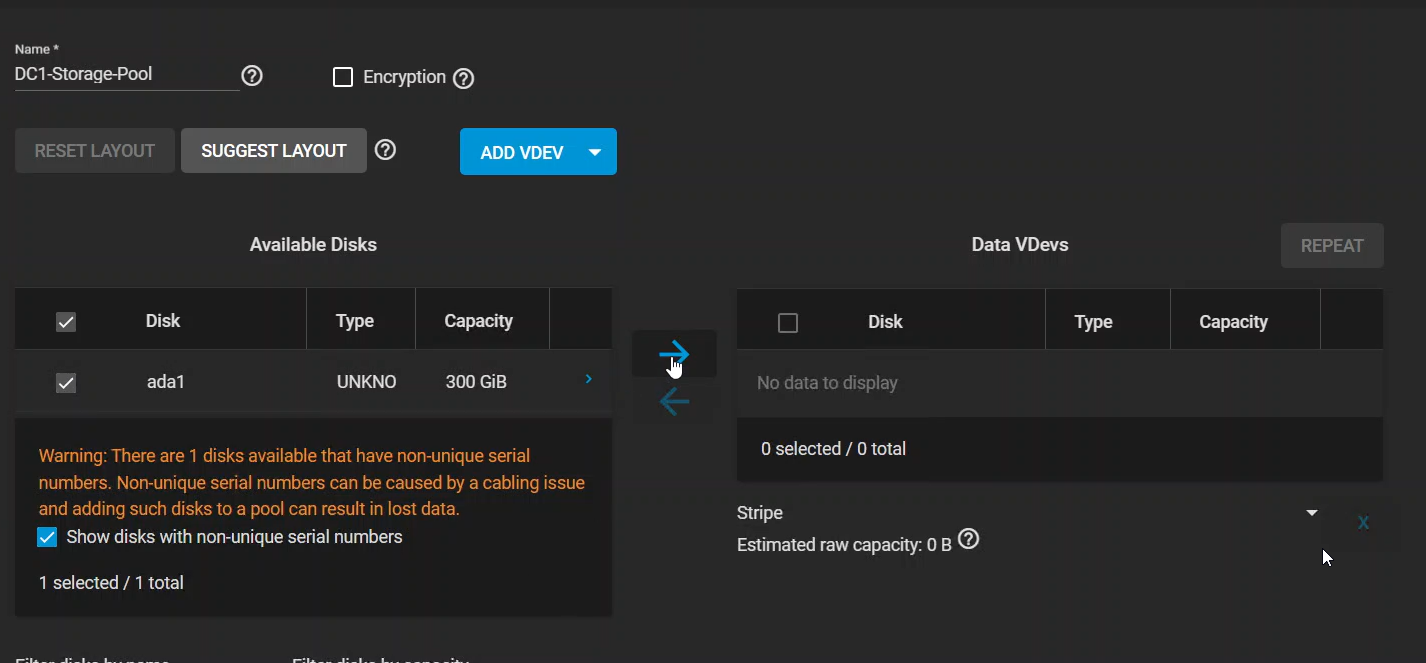Click help icon next to pool name

[252, 76]
